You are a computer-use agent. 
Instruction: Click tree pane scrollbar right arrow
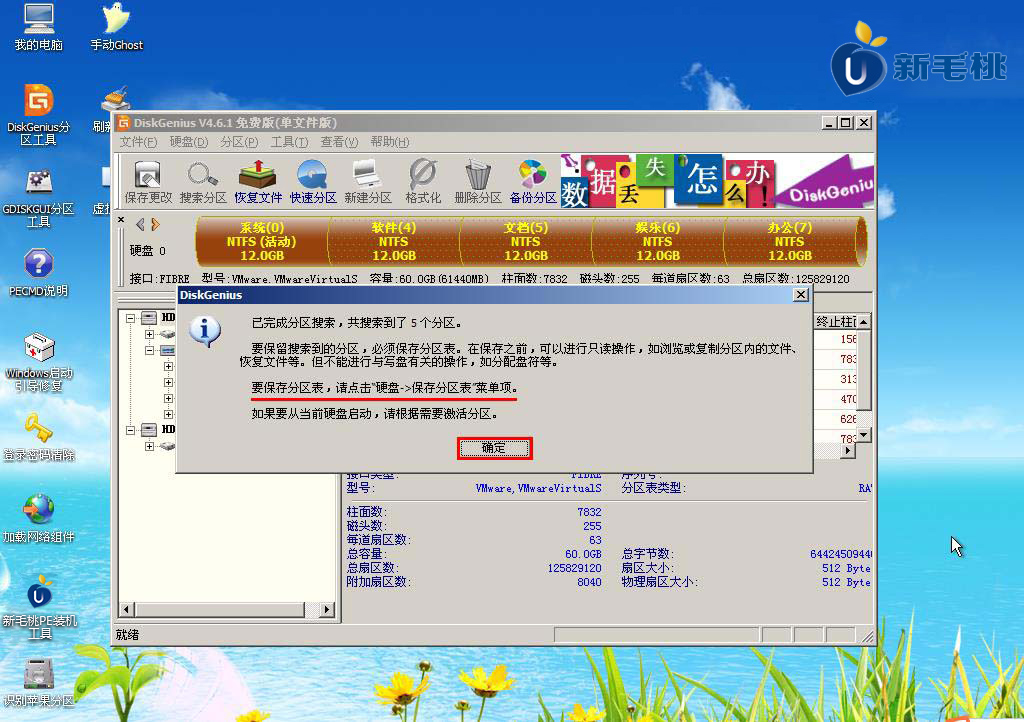point(327,610)
